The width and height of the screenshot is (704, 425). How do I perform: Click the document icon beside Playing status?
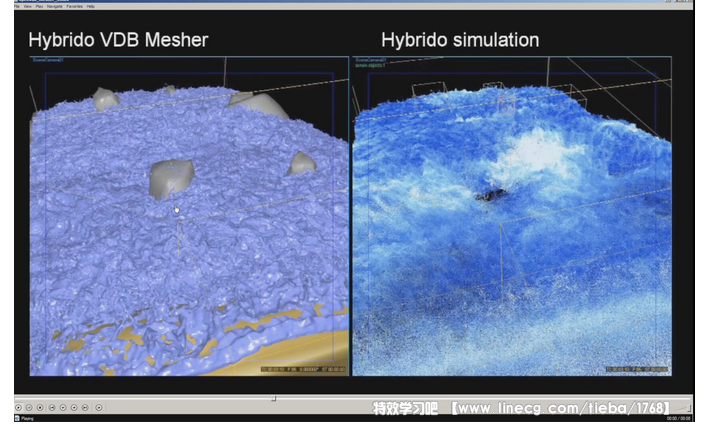(17, 418)
